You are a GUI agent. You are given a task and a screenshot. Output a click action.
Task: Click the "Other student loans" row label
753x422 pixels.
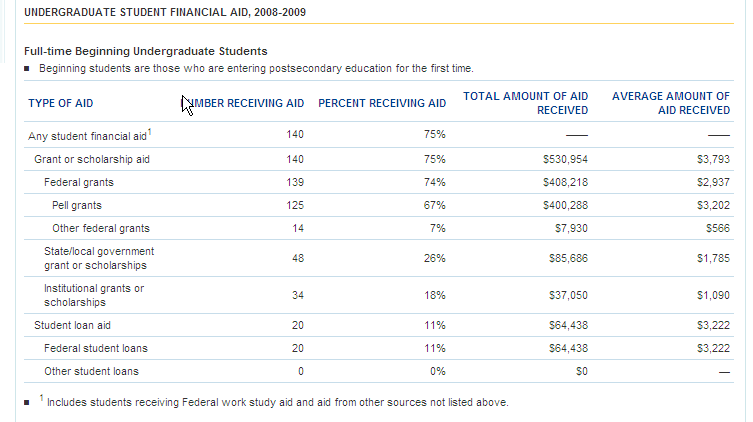91,371
